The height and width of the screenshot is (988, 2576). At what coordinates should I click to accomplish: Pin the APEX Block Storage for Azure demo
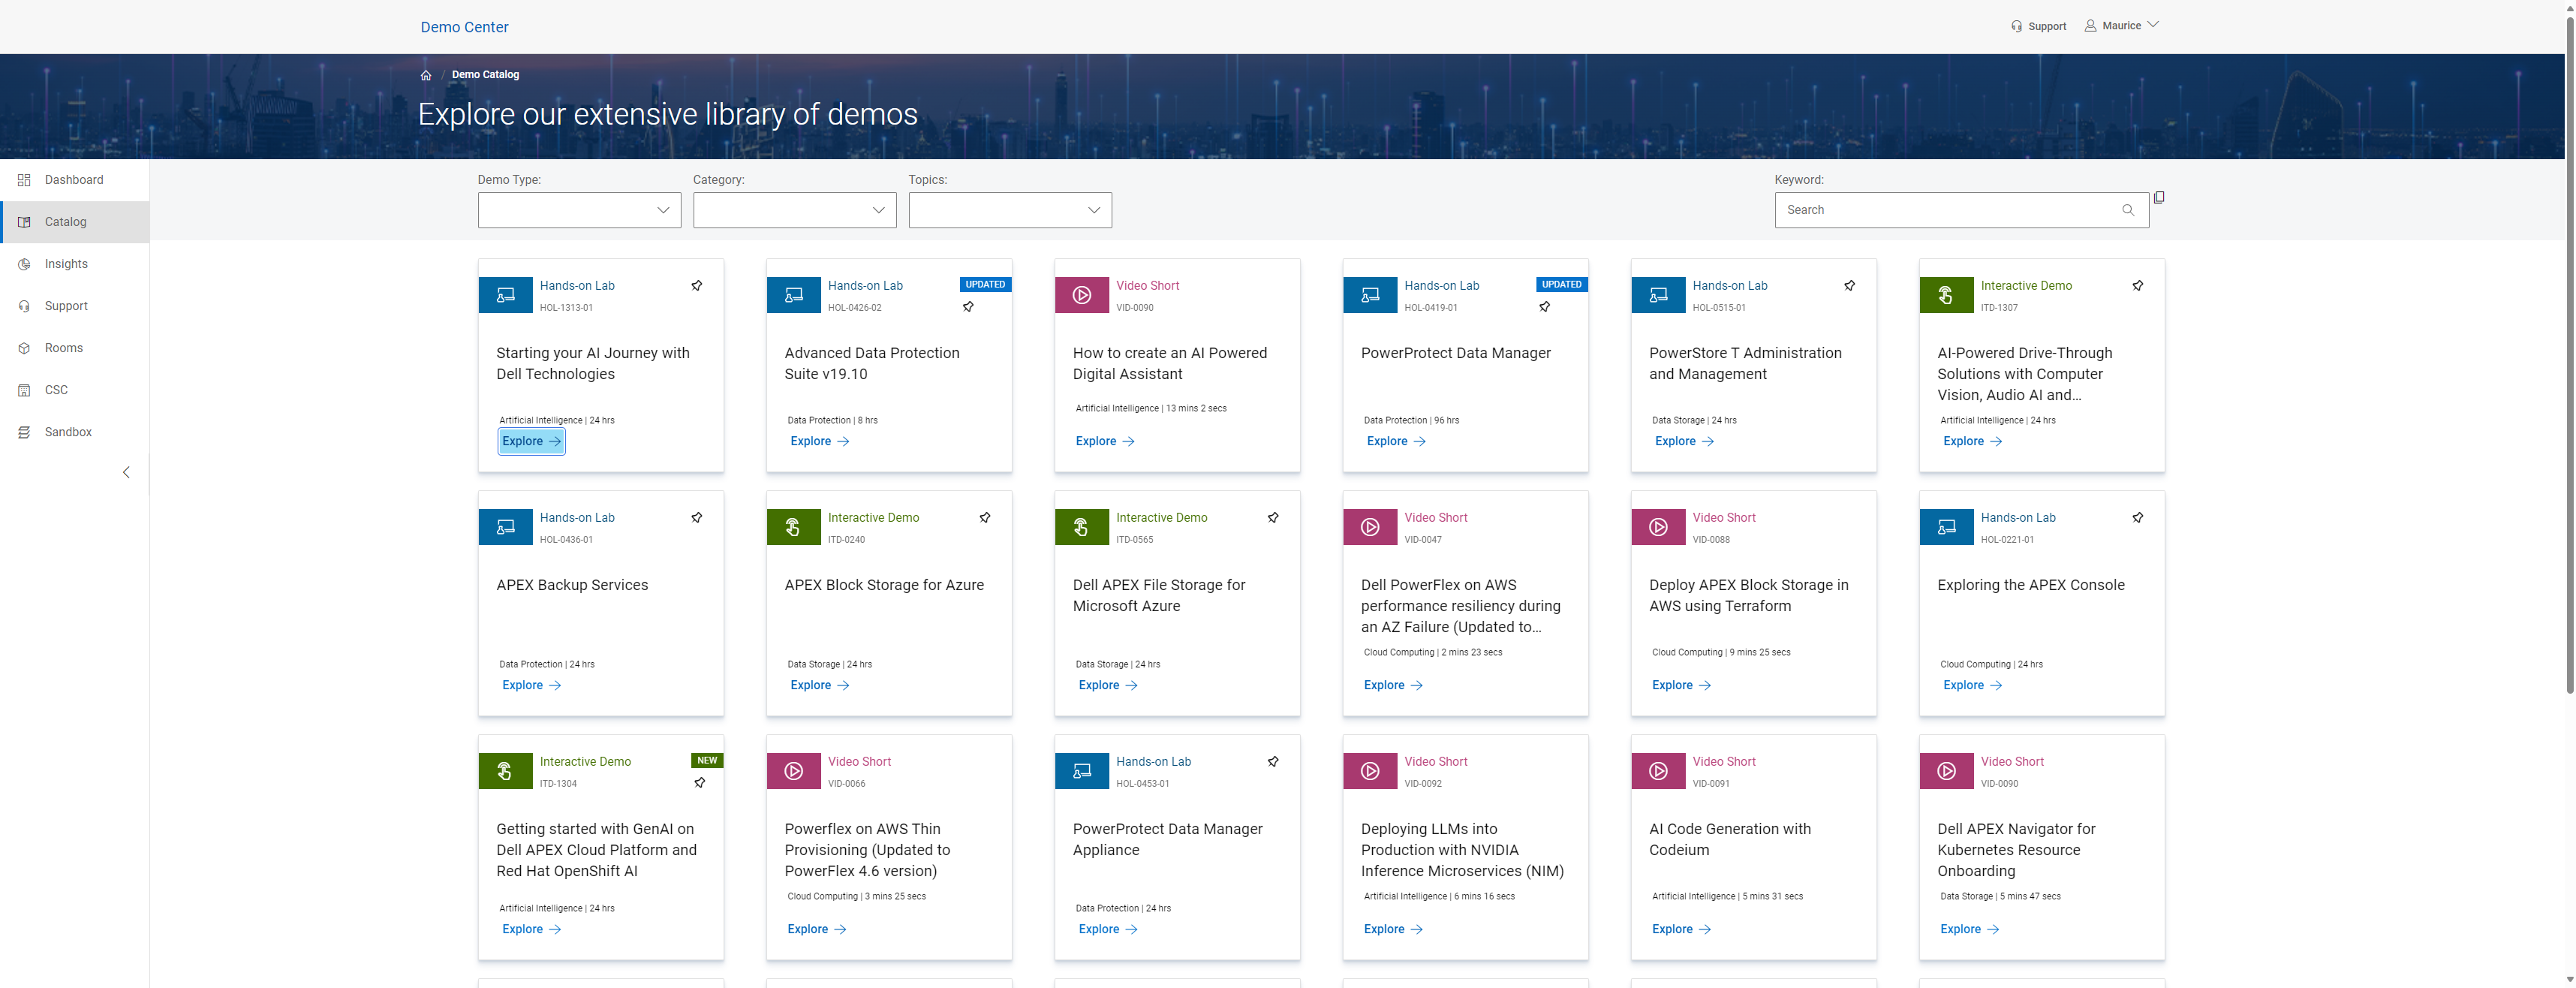pos(985,518)
